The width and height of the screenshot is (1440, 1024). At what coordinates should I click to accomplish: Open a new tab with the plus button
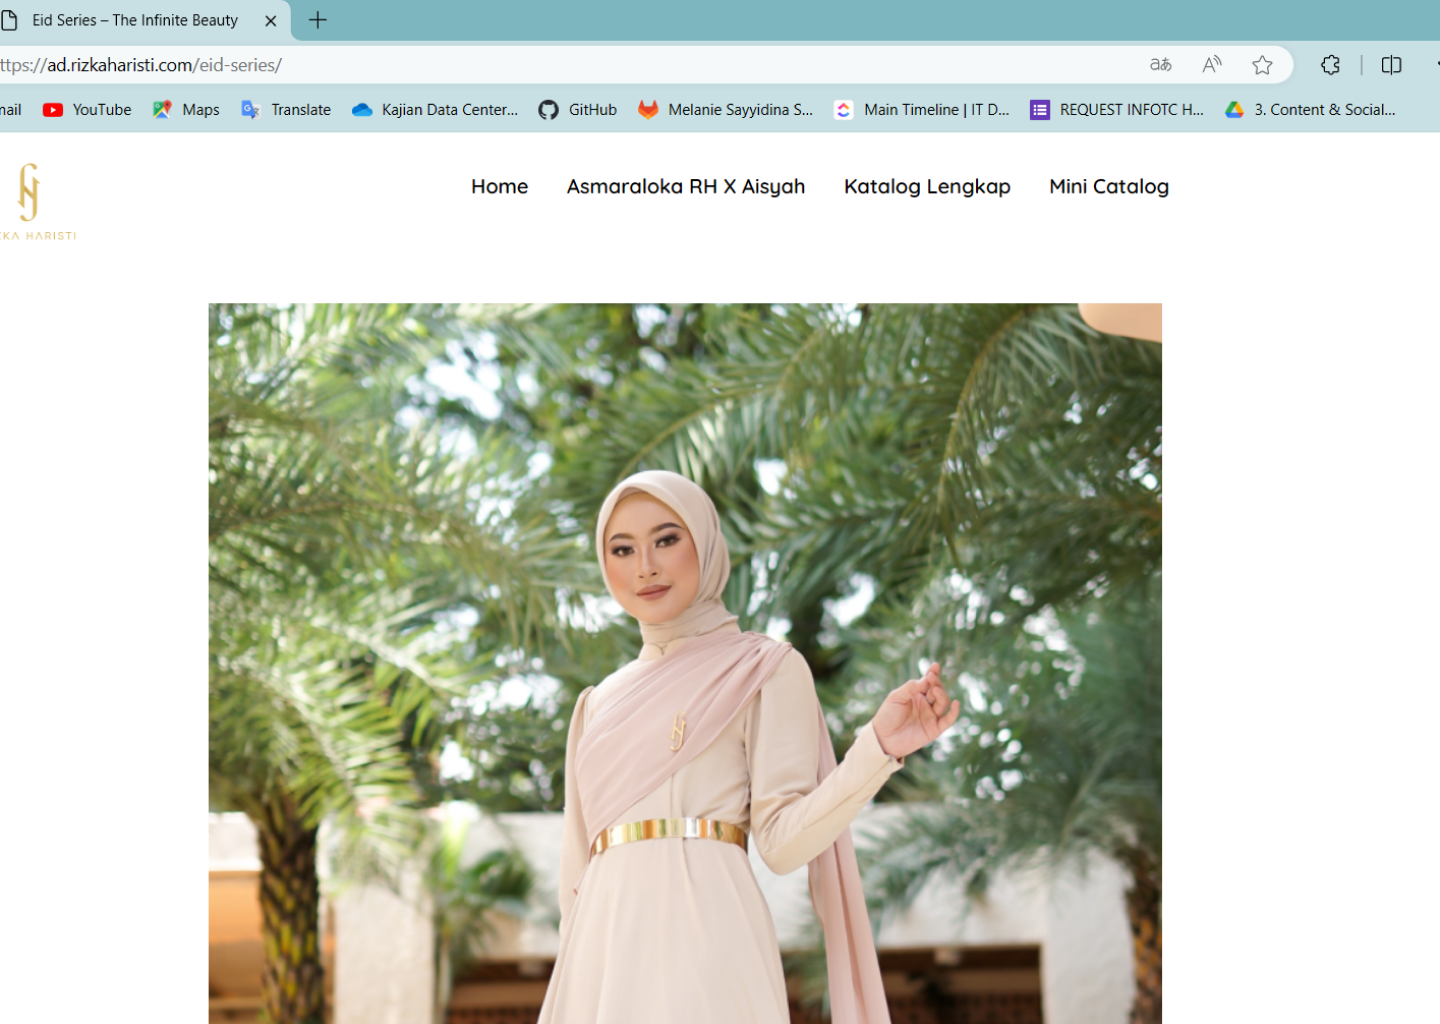click(318, 20)
